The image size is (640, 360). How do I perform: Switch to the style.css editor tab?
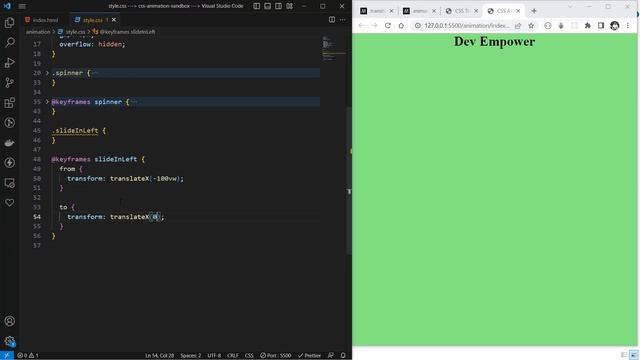92,20
